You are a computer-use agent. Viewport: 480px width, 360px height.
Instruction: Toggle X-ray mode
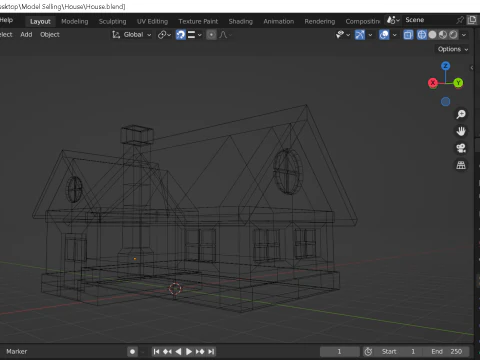pos(408,35)
